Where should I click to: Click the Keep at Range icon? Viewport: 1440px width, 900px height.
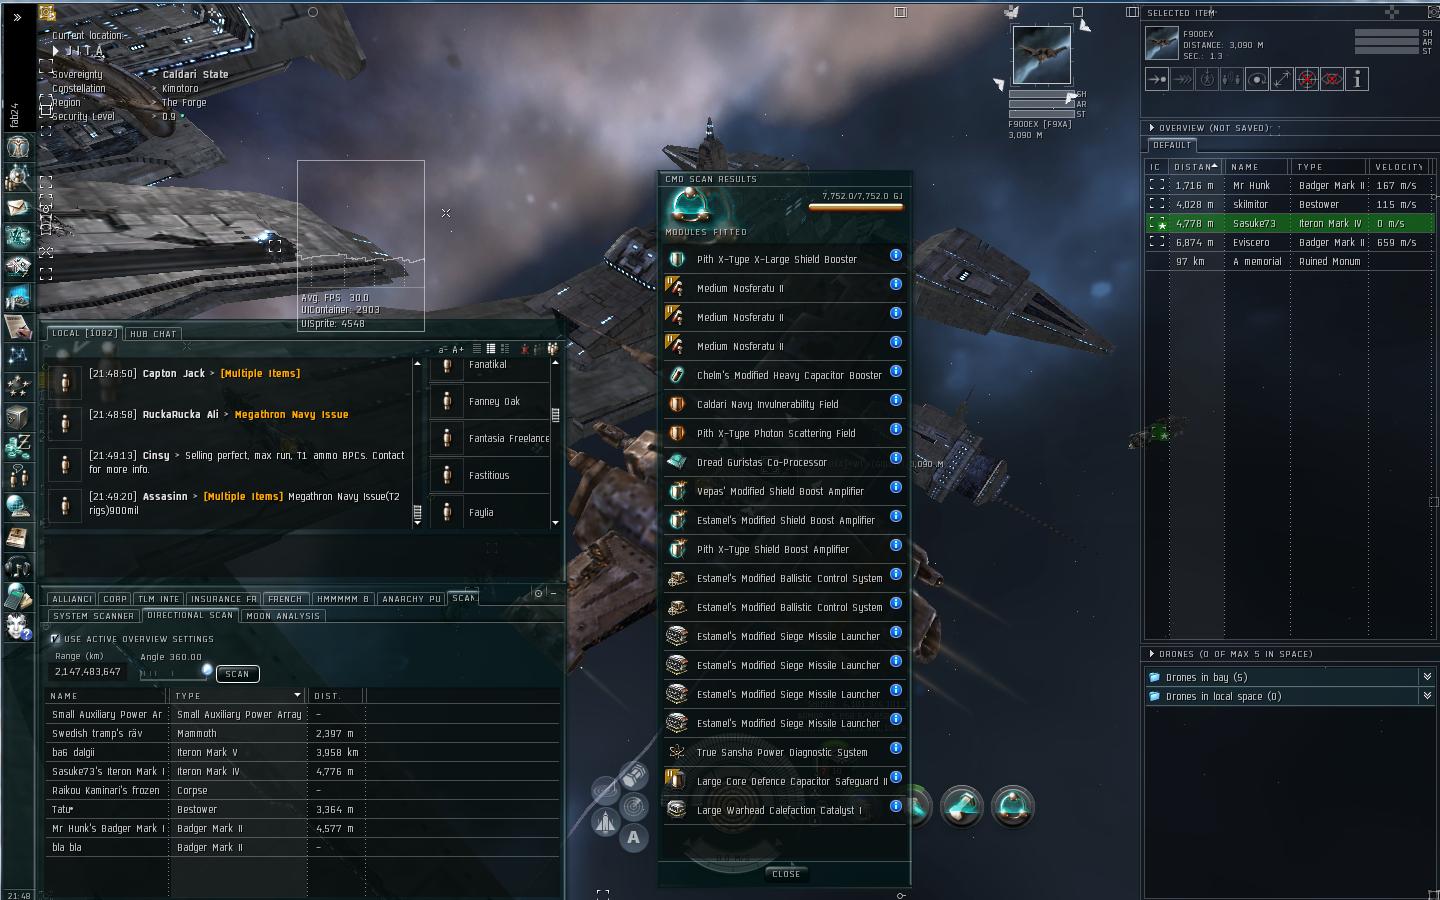tap(1282, 79)
